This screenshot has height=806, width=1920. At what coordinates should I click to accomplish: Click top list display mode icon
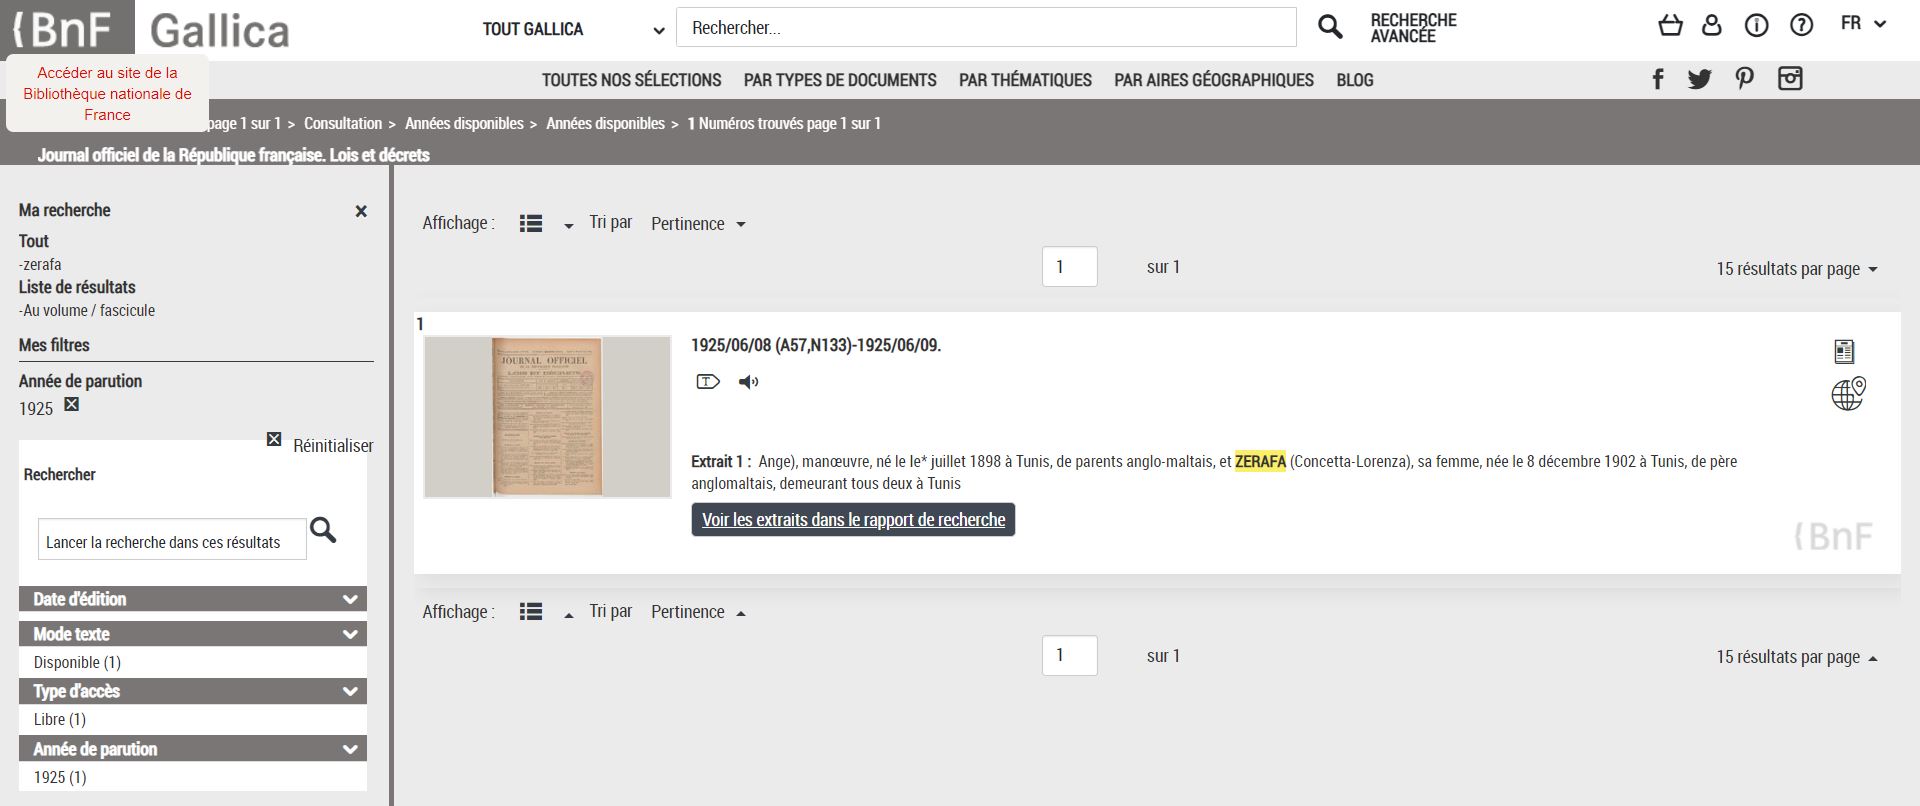click(x=531, y=224)
